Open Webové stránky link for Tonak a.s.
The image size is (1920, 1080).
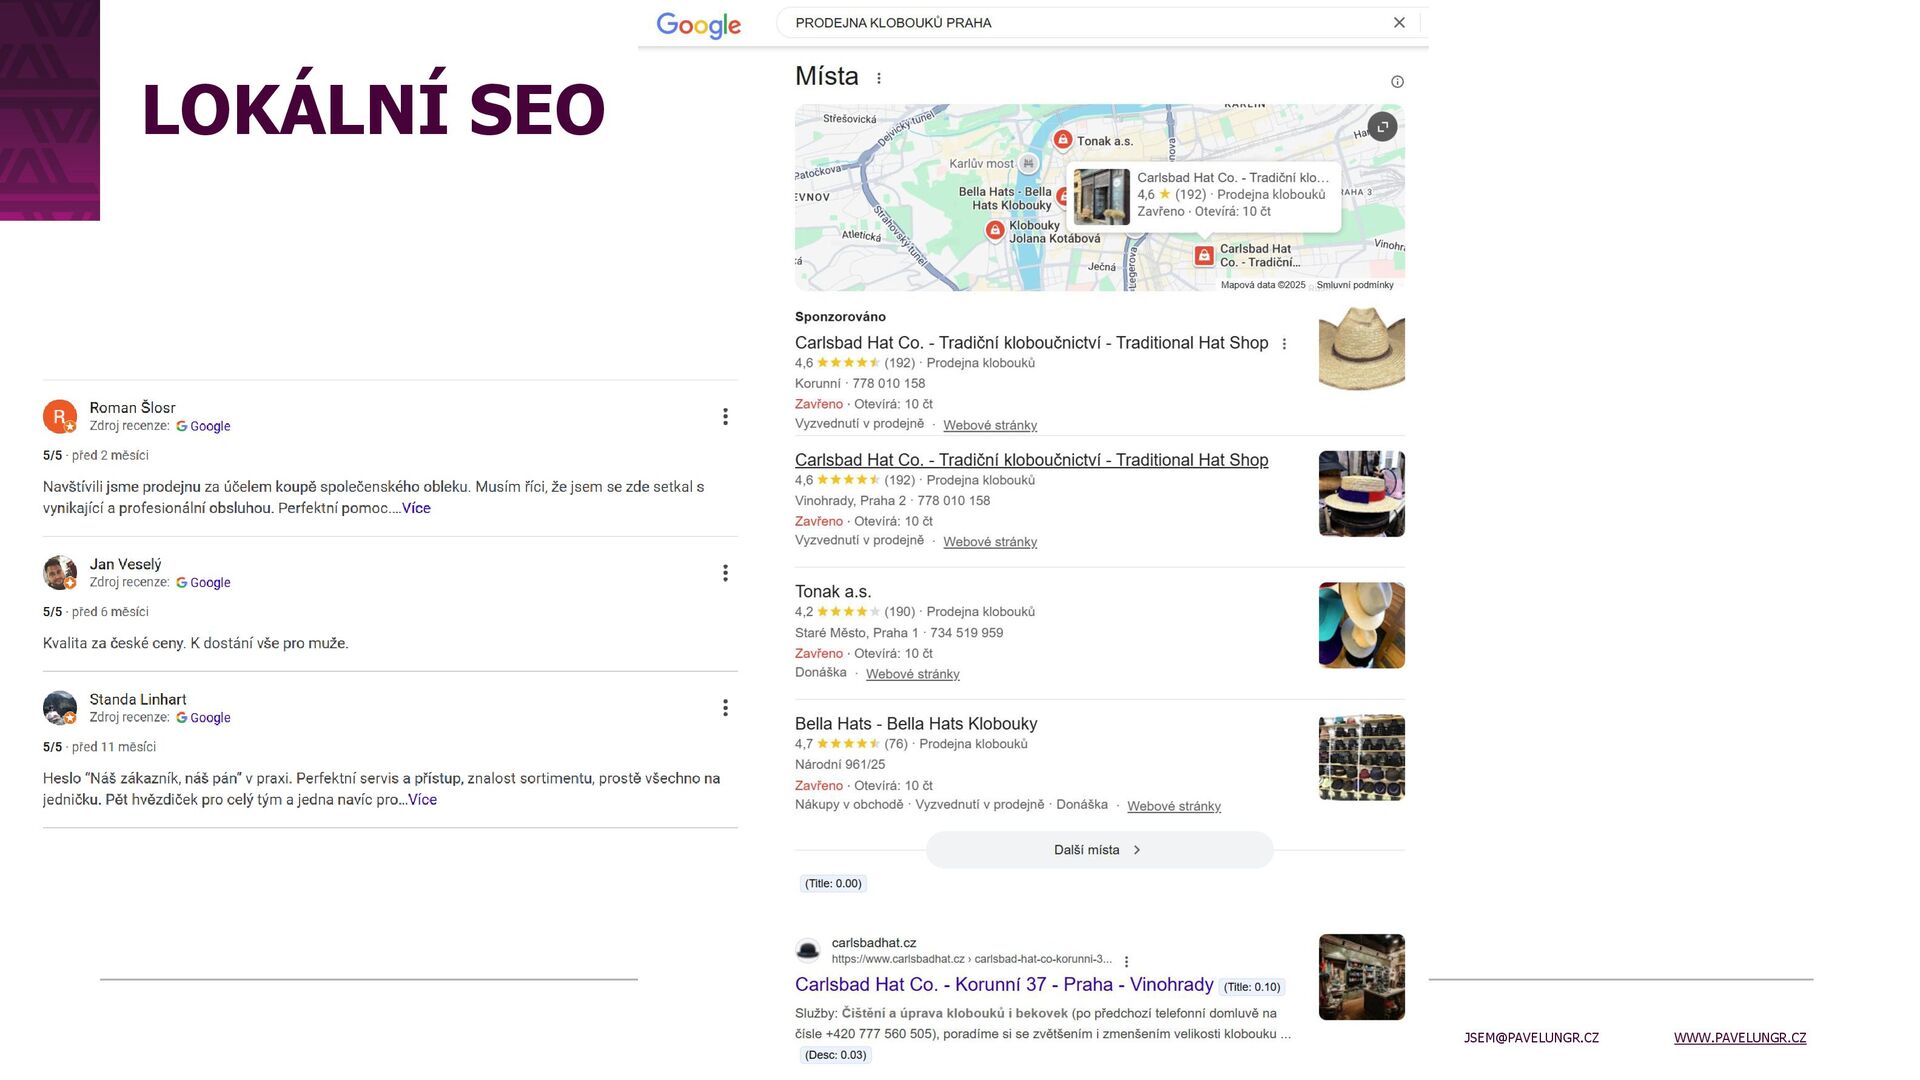coord(912,674)
